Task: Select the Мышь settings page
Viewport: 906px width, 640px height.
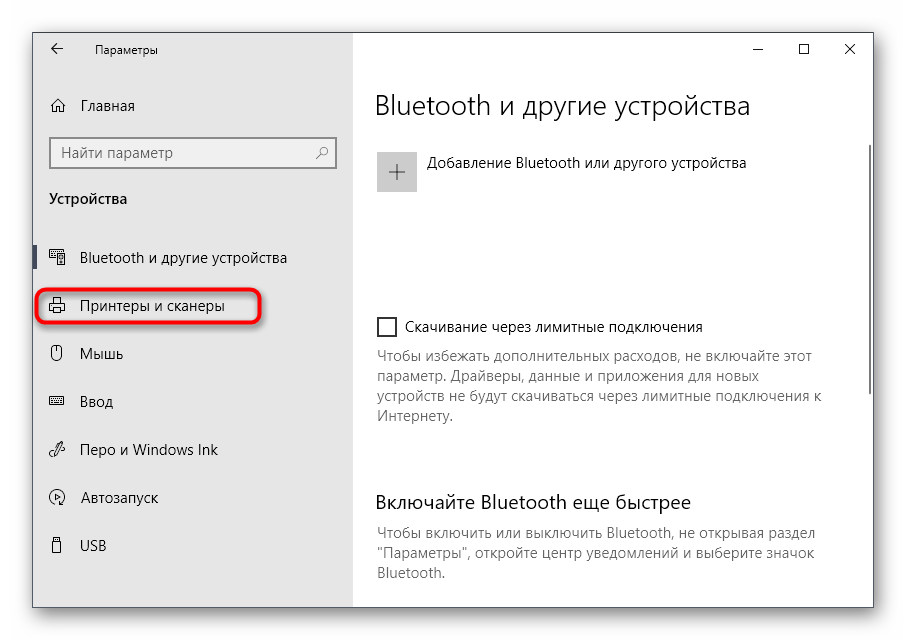Action: click(101, 354)
